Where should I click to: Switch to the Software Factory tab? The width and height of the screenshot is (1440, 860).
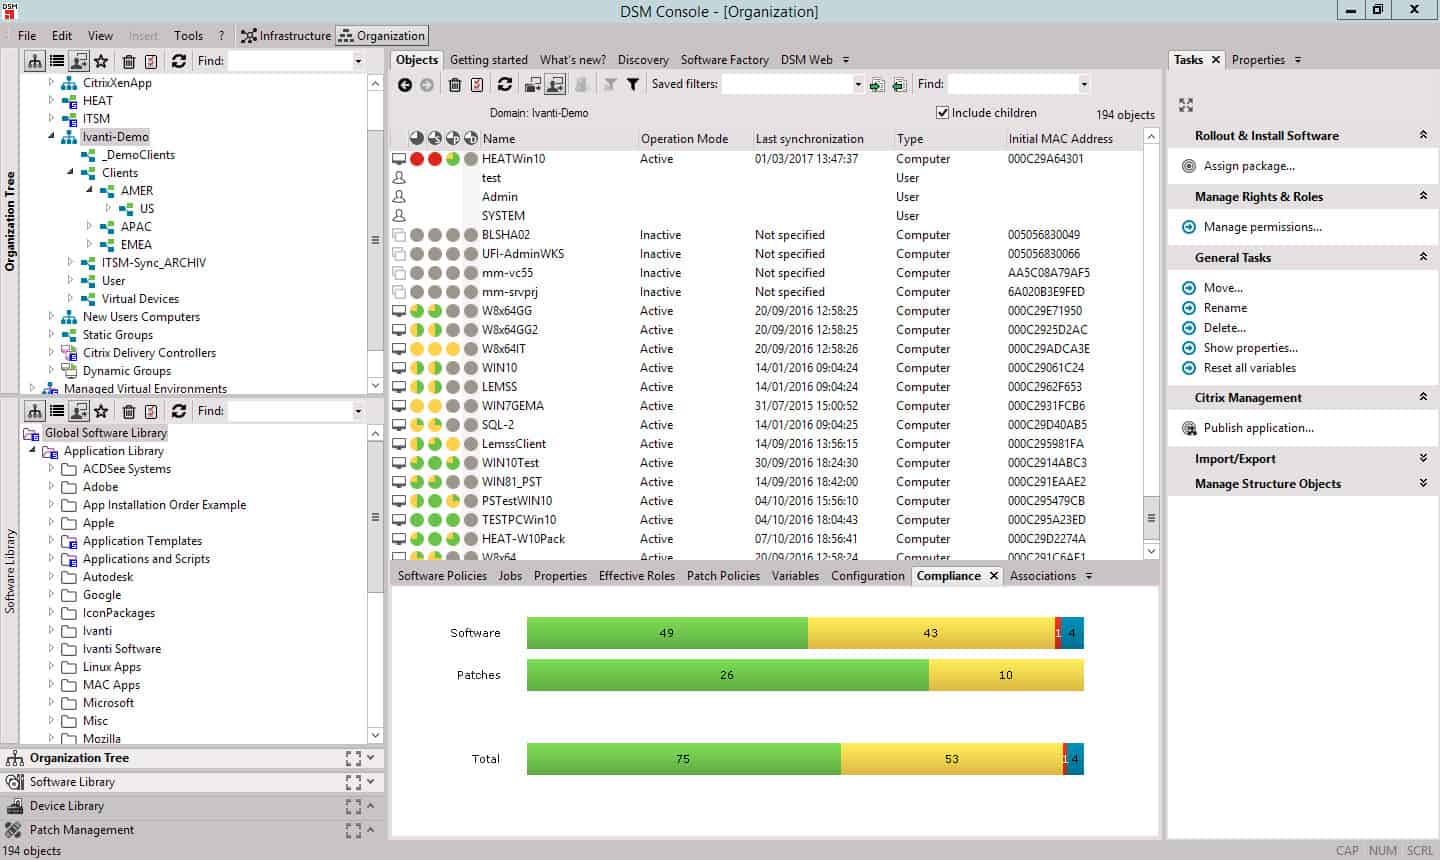(725, 60)
